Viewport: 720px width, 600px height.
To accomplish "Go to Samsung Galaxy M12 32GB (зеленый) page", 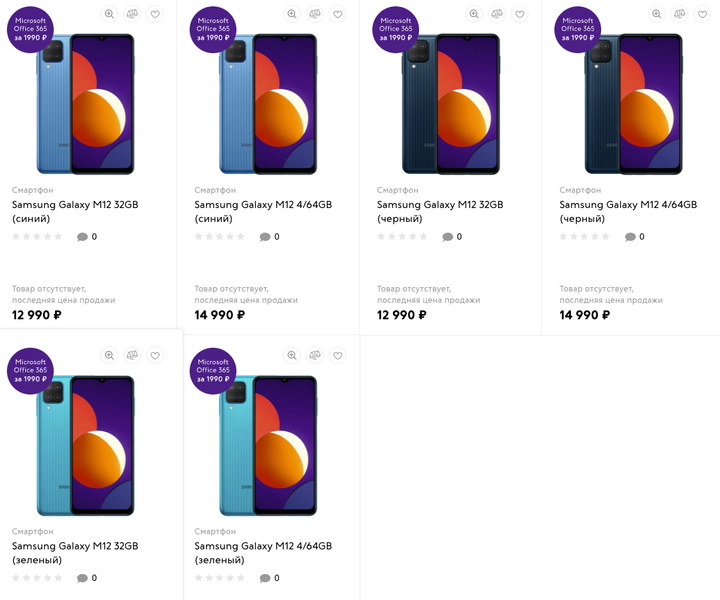I will pos(75,553).
